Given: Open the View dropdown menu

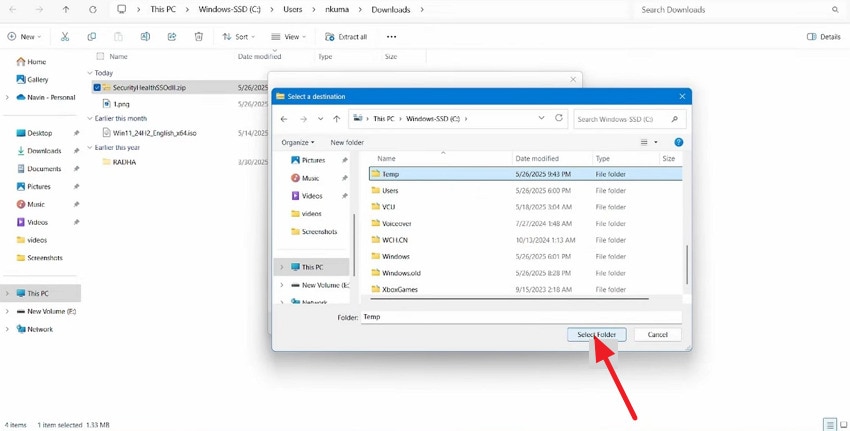Looking at the screenshot, I should [288, 37].
